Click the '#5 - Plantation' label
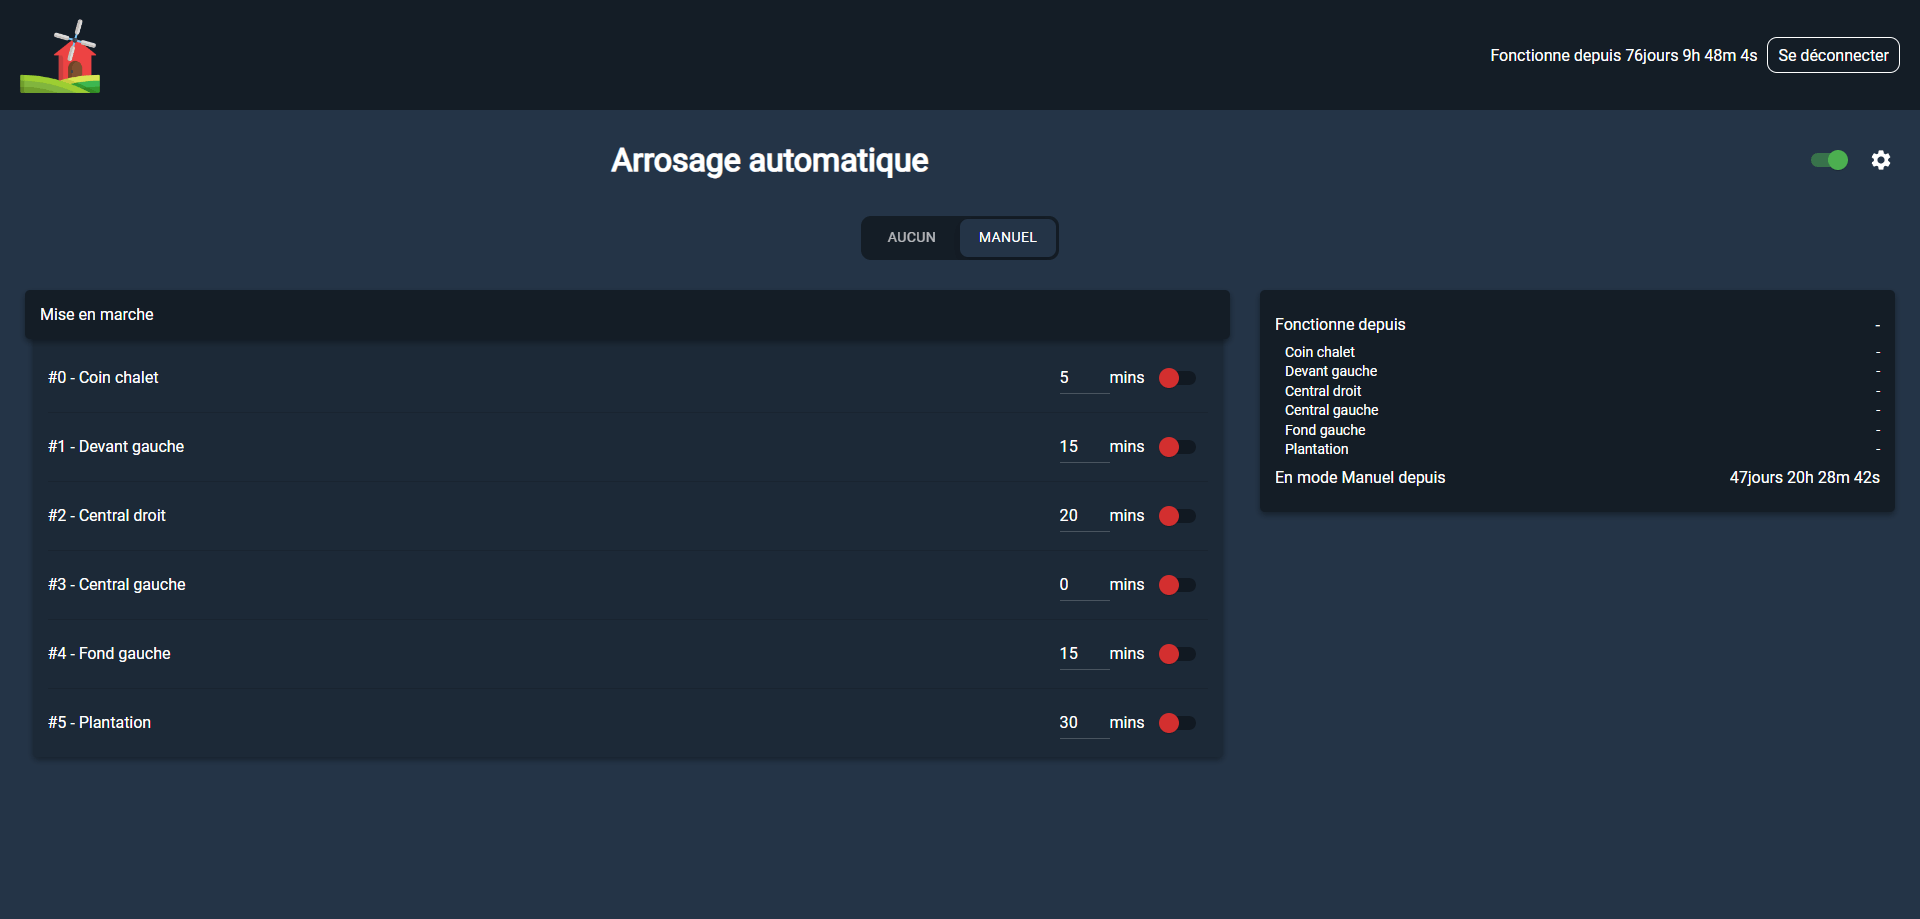The image size is (1920, 919). tap(99, 723)
